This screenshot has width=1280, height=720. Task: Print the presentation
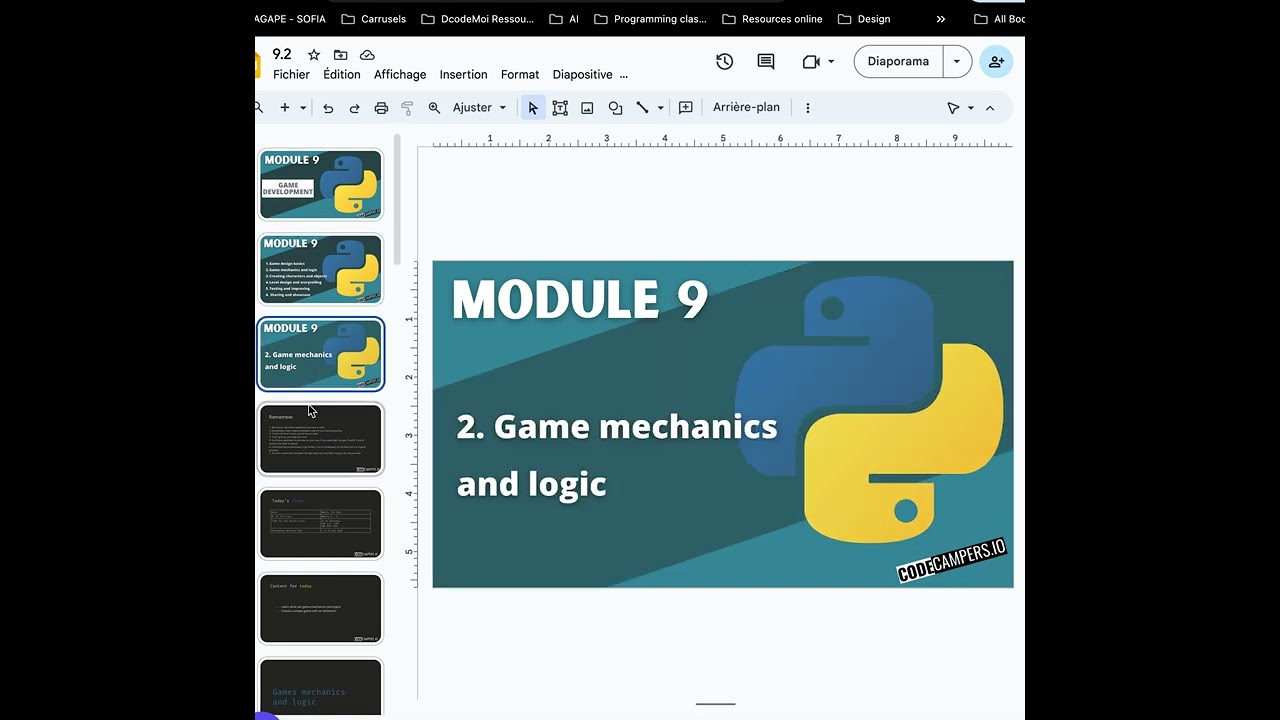pos(381,108)
